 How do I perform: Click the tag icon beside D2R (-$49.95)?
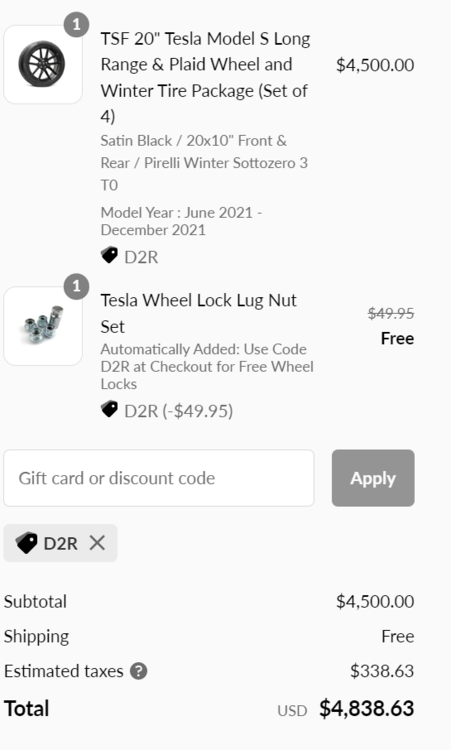point(109,409)
